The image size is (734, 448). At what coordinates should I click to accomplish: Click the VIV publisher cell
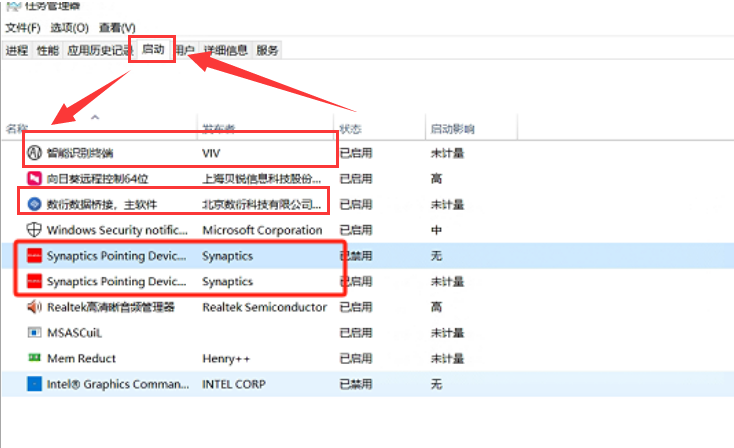point(211,153)
